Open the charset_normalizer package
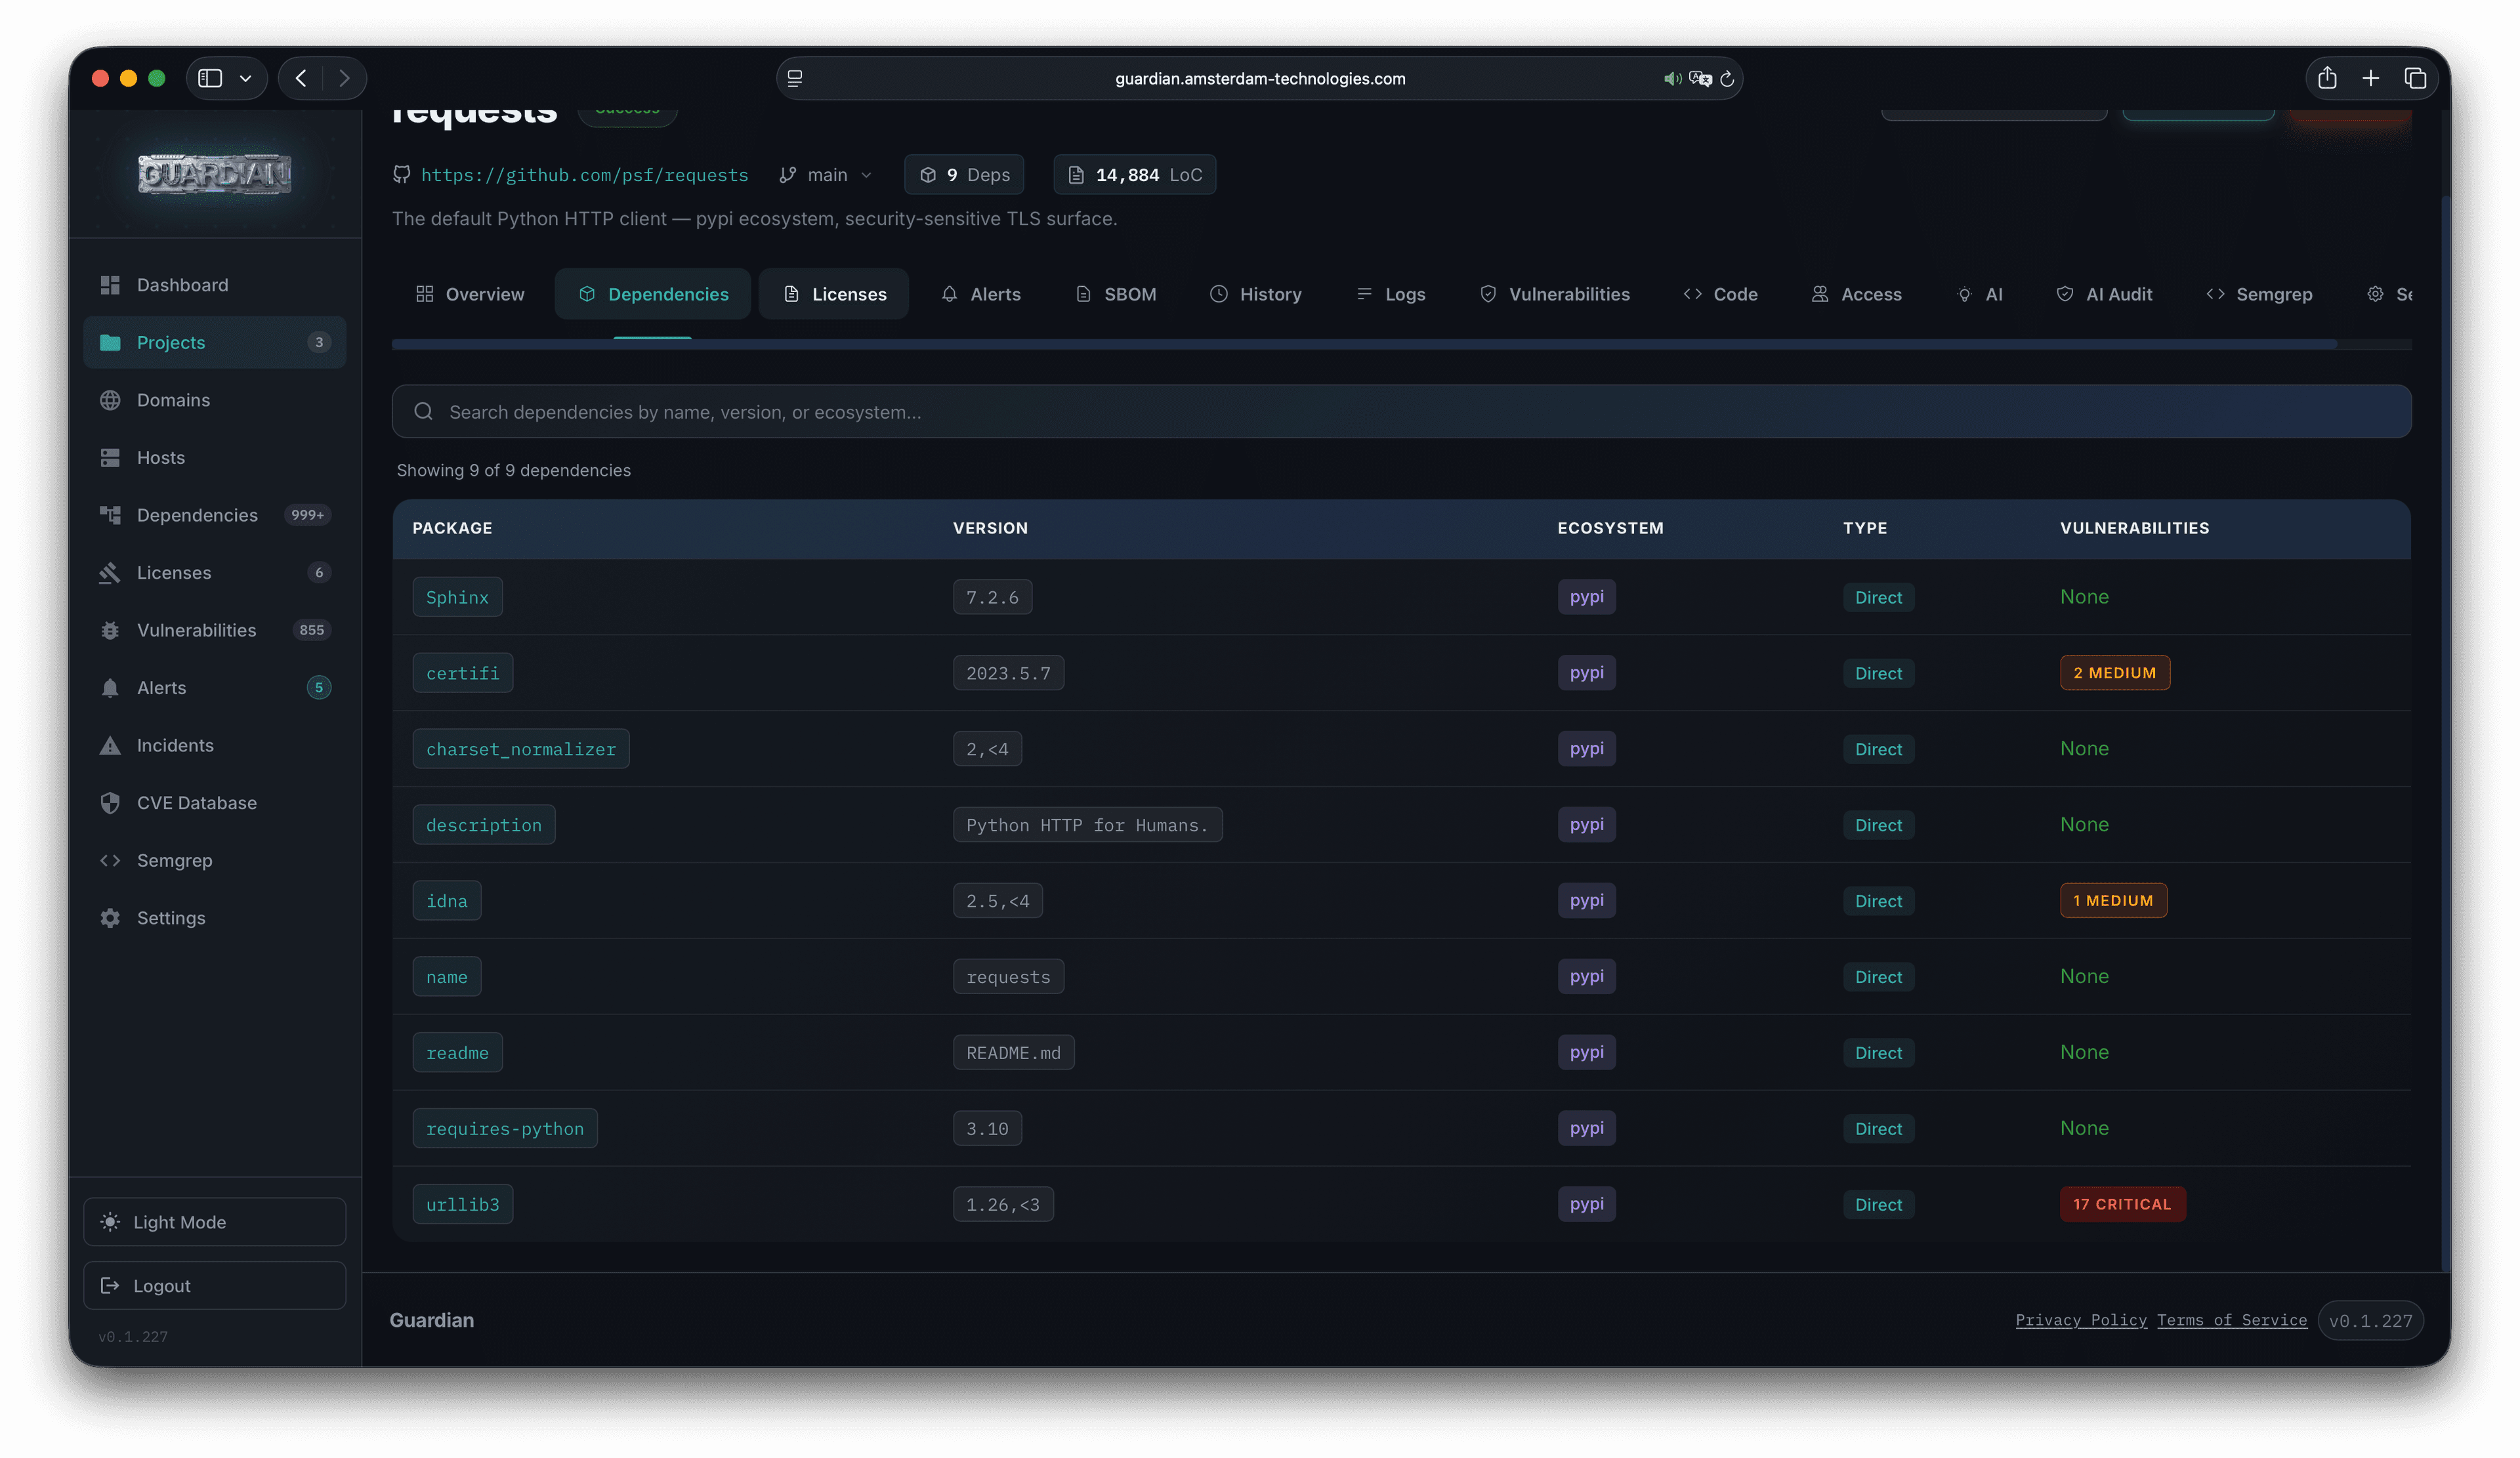The width and height of the screenshot is (2520, 1458). (520, 749)
